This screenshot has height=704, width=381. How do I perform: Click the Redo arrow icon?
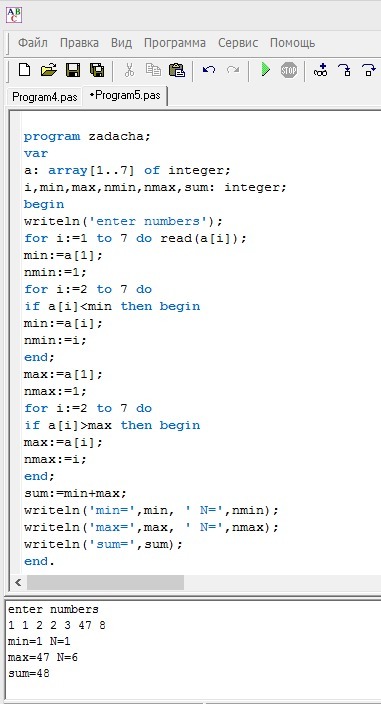(x=233, y=70)
